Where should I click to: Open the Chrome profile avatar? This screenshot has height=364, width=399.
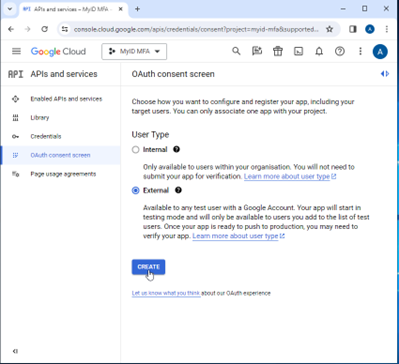pos(370,29)
